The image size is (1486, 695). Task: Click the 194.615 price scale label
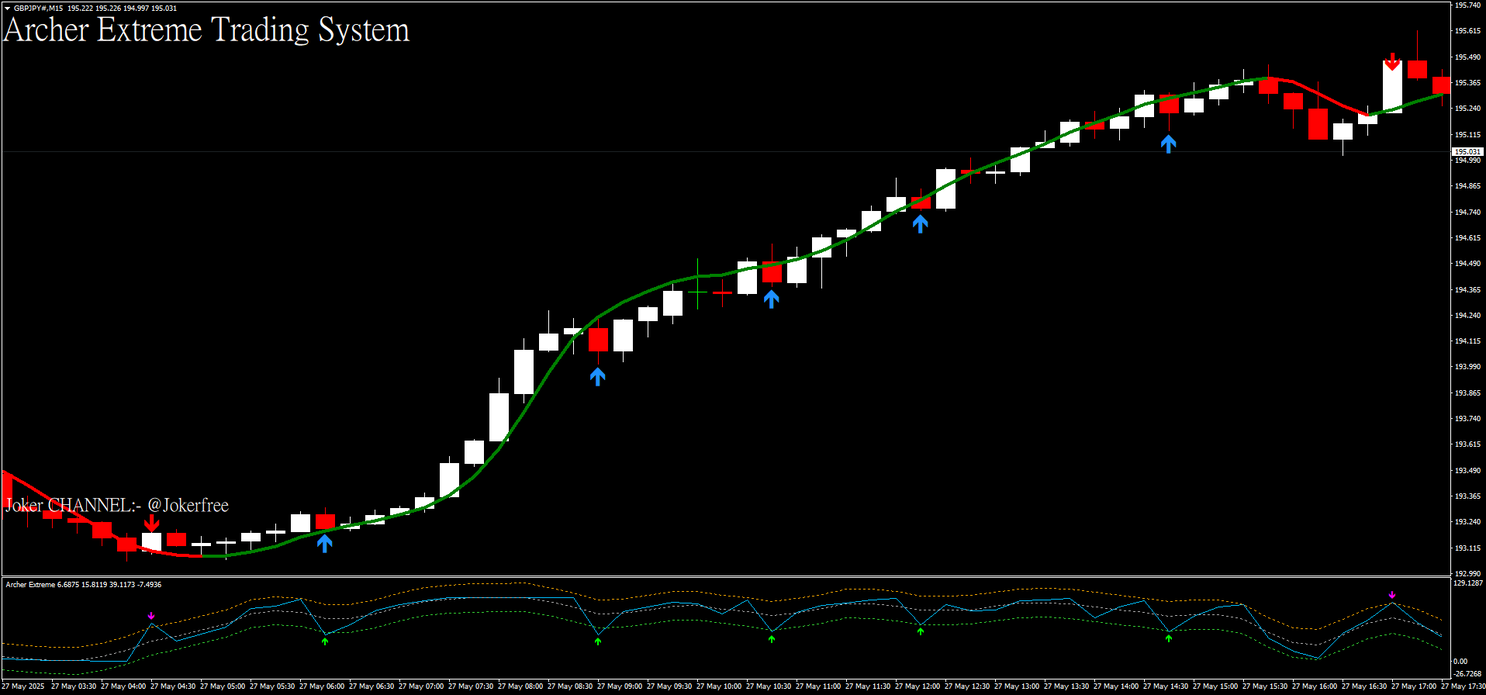click(1467, 238)
